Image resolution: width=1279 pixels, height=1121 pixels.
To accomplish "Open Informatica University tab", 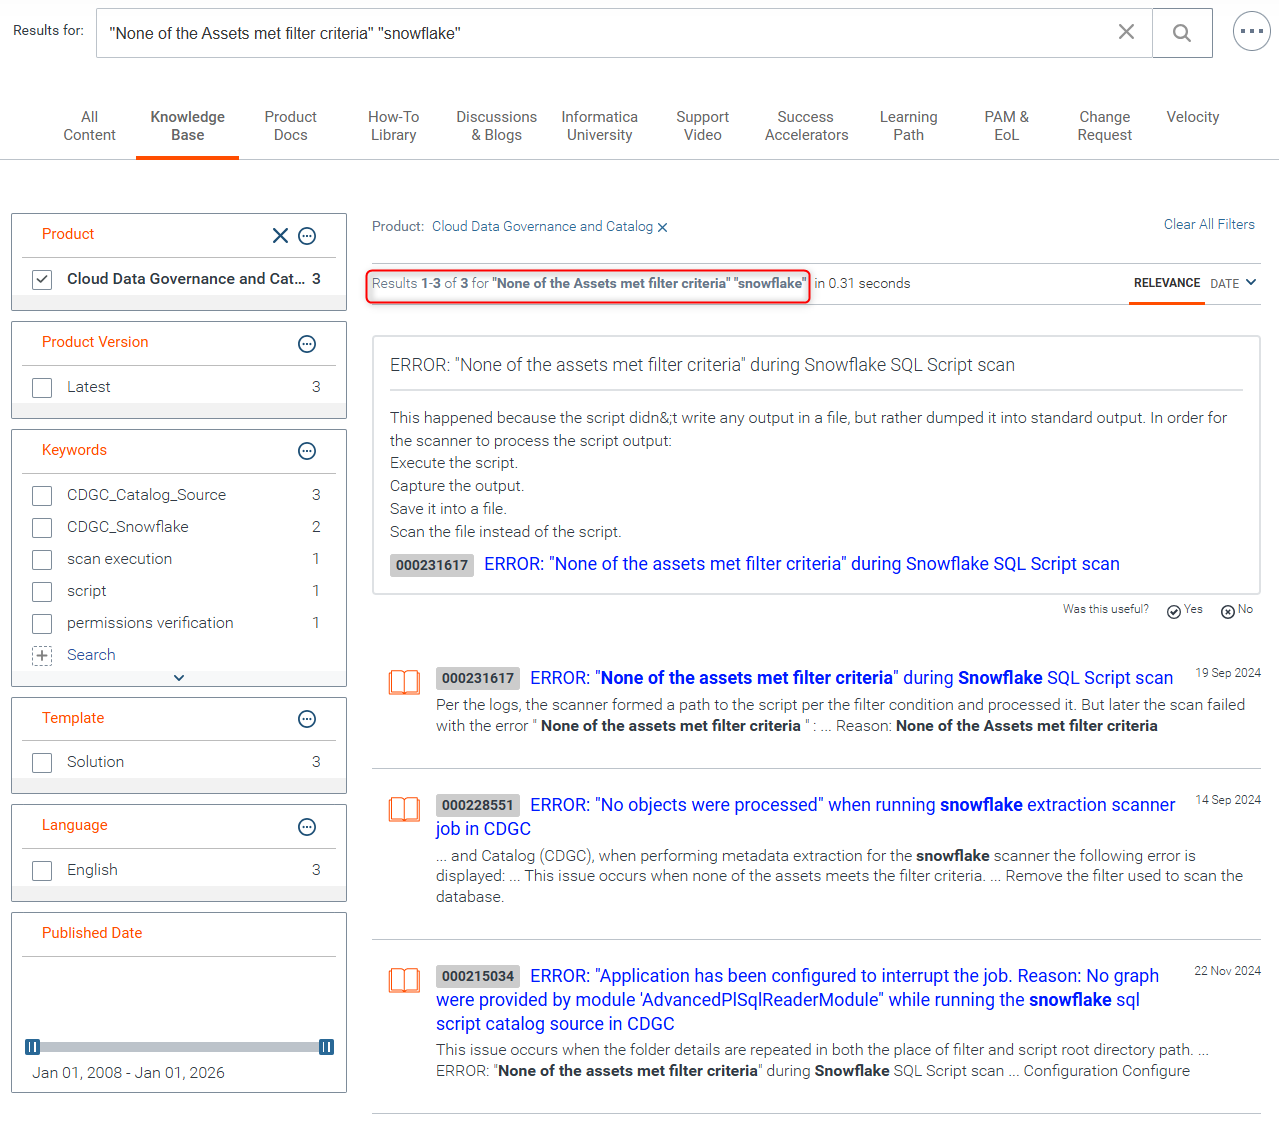I will point(600,126).
